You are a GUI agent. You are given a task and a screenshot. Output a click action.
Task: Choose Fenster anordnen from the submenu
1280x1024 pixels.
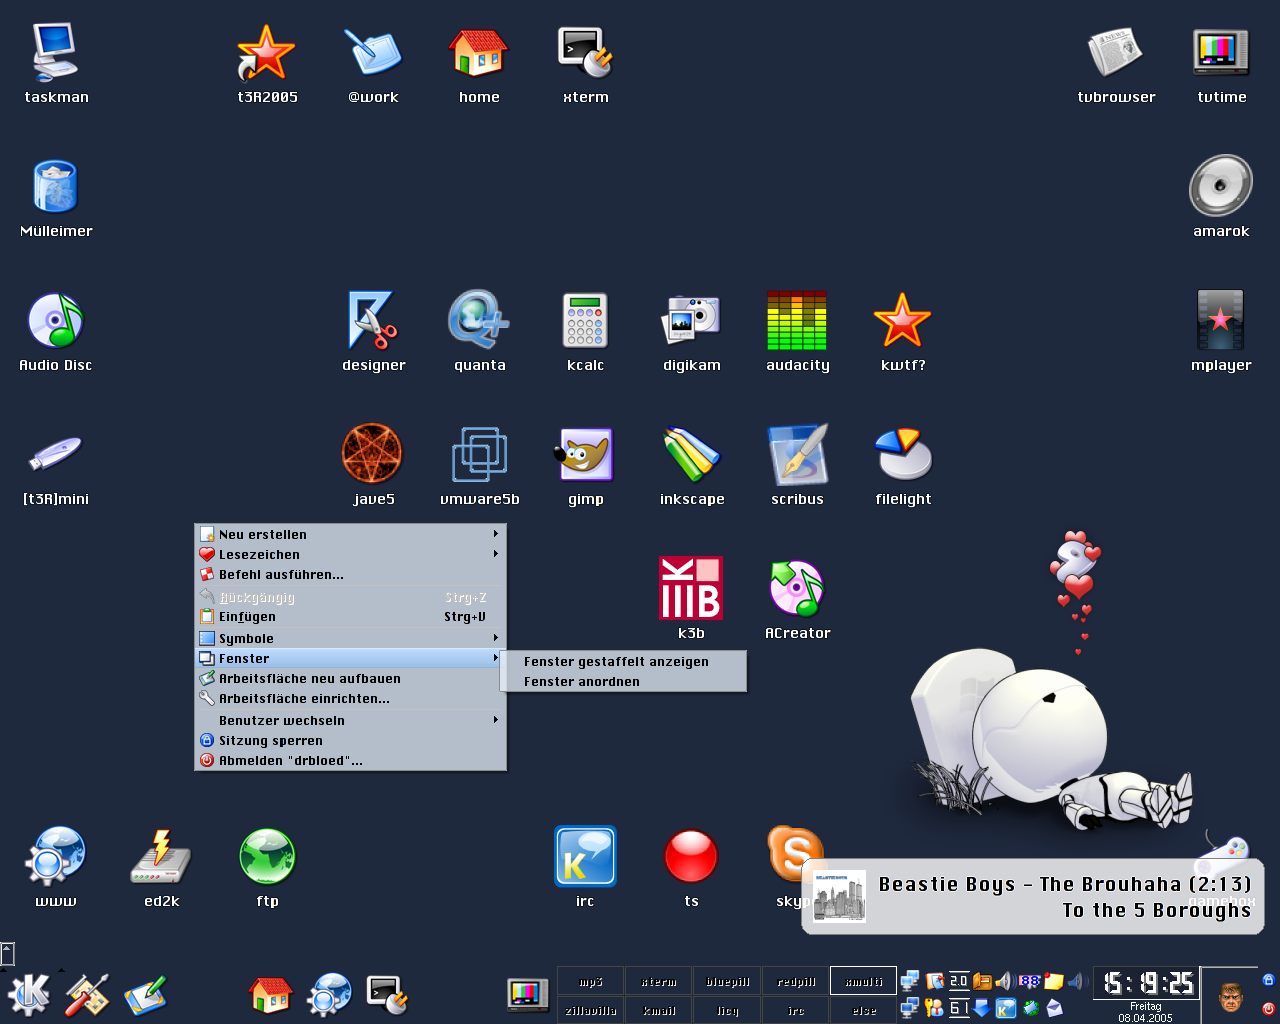tap(582, 681)
